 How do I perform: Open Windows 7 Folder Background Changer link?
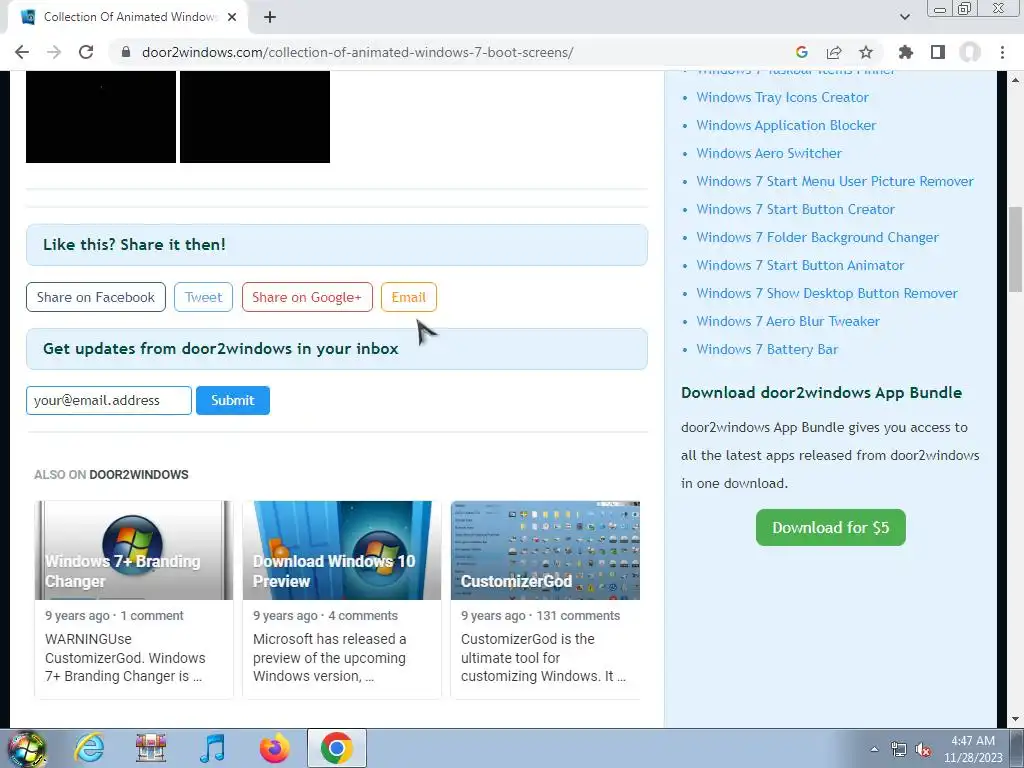[x=818, y=238]
